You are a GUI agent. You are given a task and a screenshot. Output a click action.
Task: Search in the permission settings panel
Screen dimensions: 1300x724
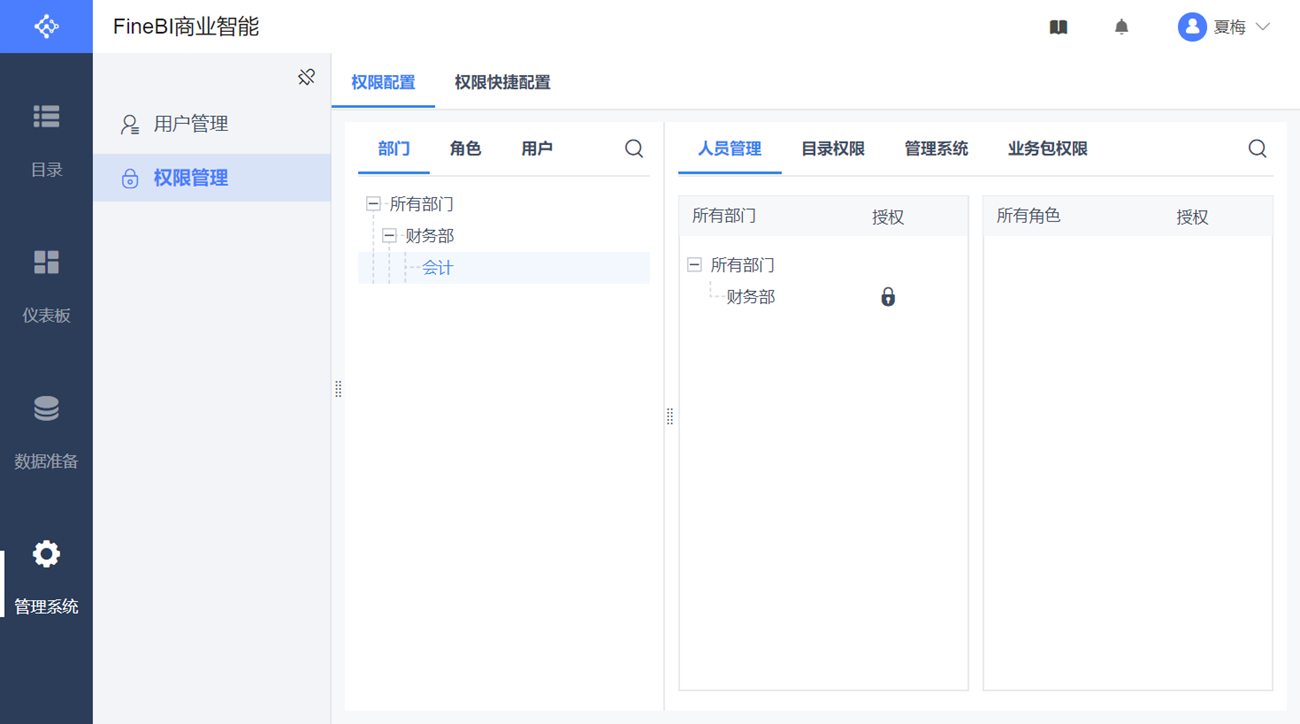coord(1257,149)
